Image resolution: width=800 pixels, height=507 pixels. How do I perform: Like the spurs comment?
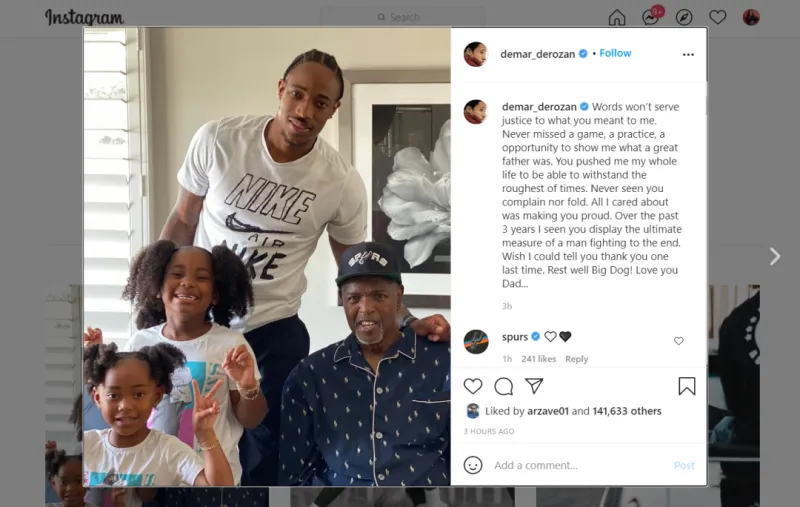pos(679,341)
